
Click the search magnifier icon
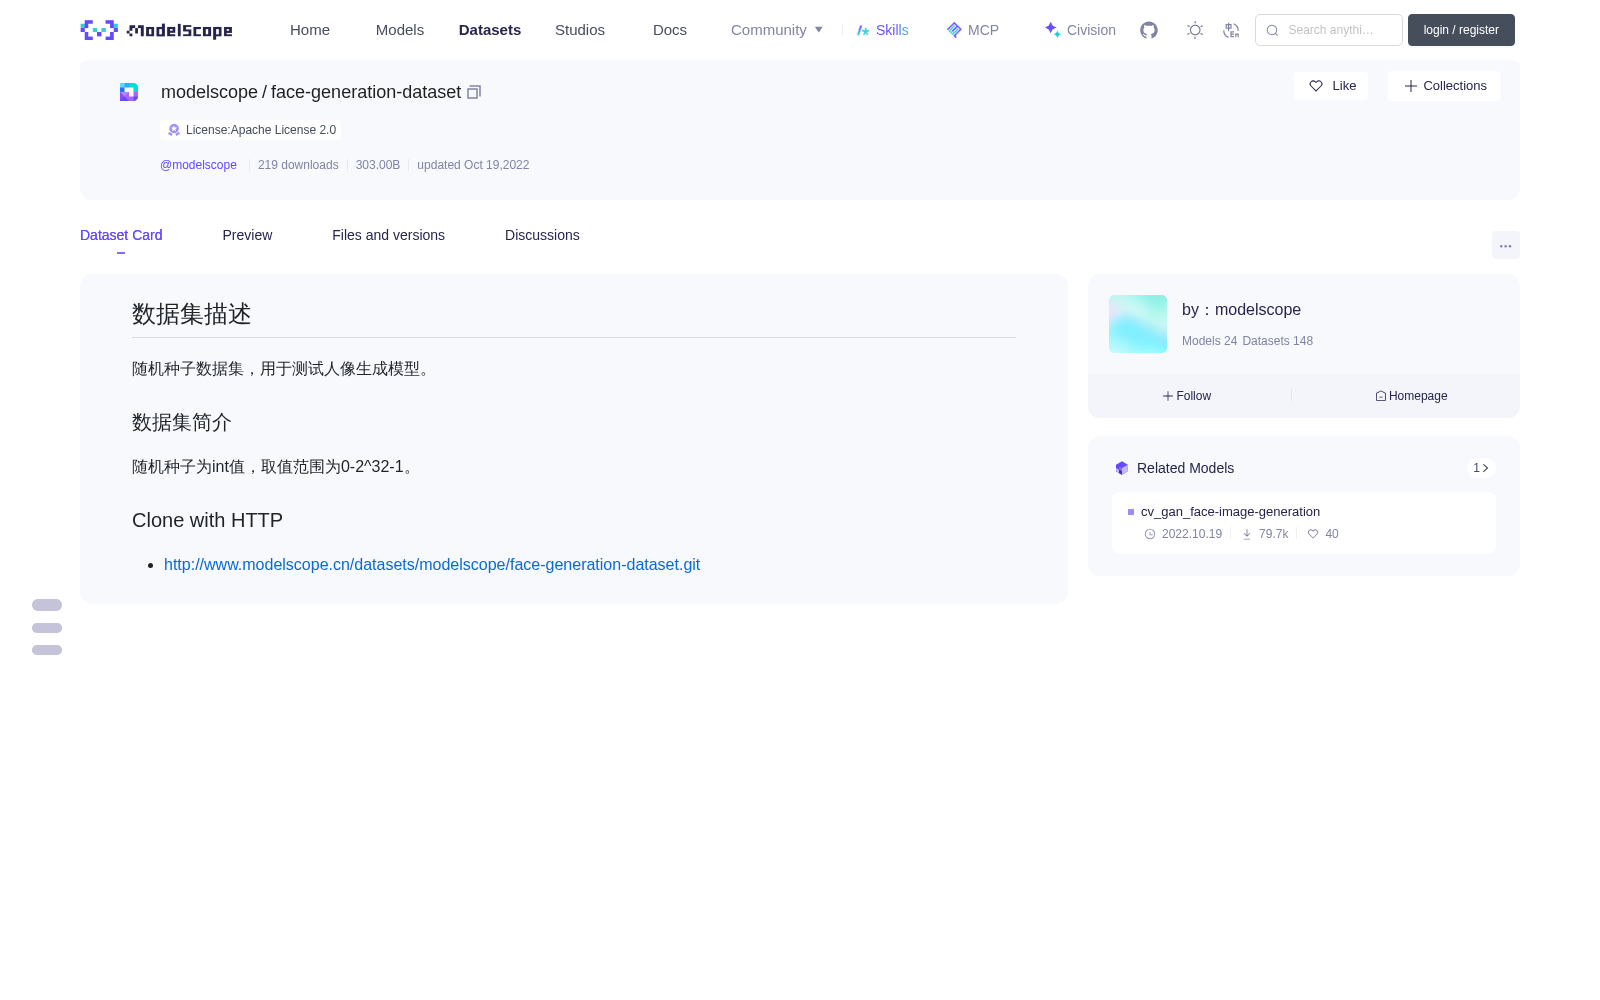[x=1272, y=30]
